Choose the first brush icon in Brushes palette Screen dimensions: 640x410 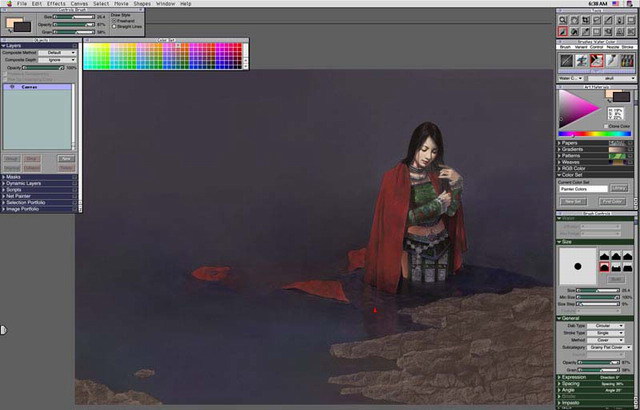(565, 61)
